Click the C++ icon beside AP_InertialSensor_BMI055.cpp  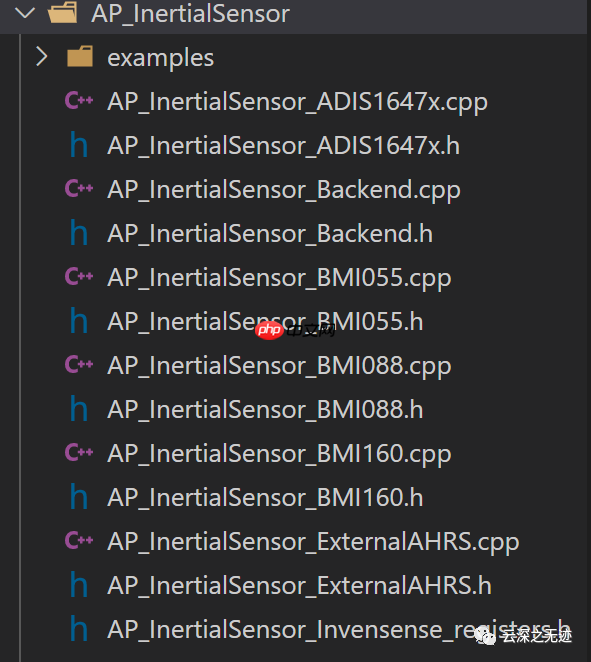click(79, 277)
